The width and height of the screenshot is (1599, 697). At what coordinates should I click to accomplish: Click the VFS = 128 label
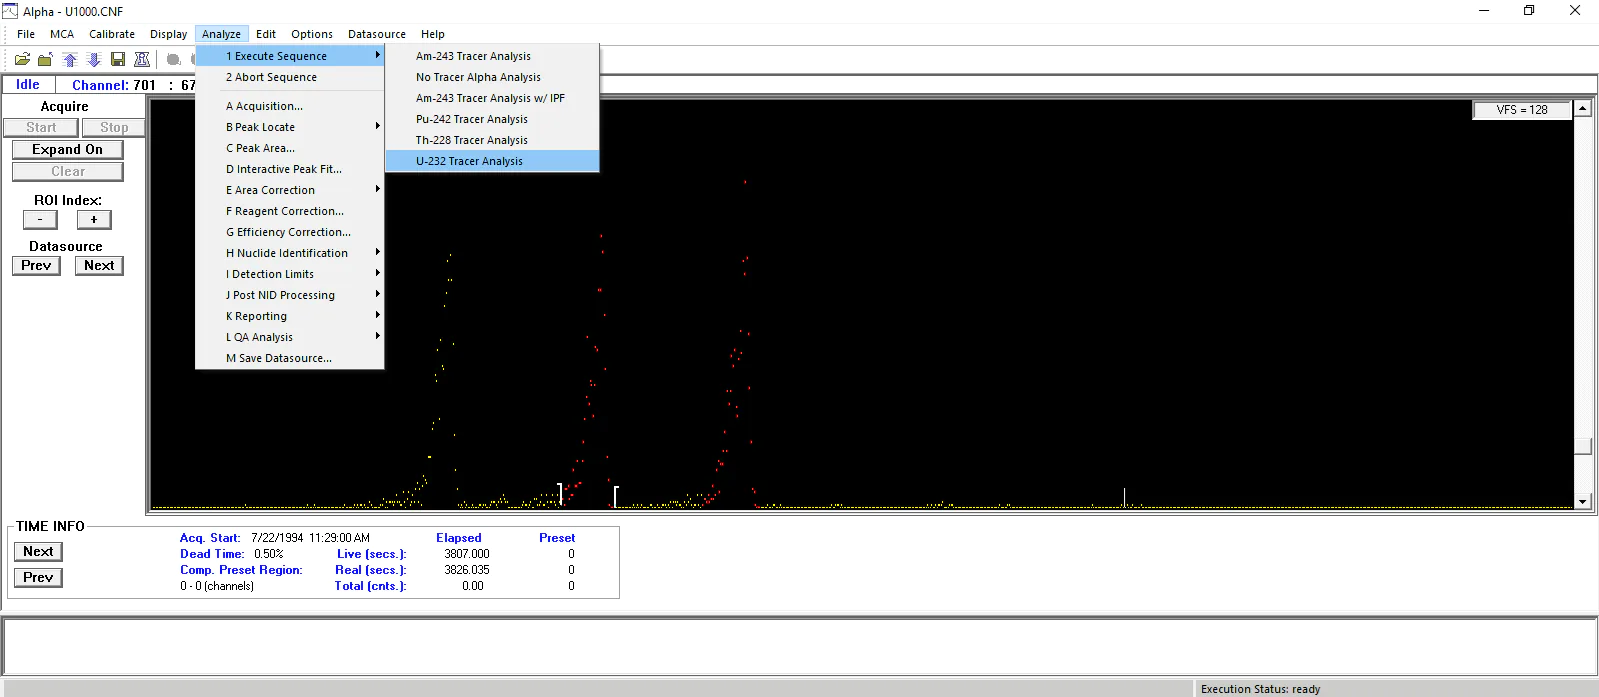(x=1521, y=110)
